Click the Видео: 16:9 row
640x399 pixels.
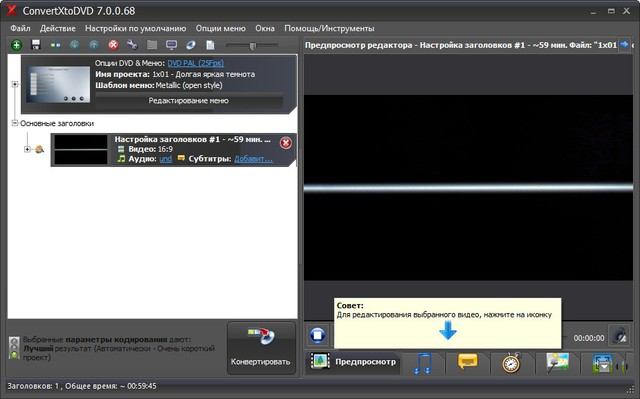pyautogui.click(x=145, y=149)
